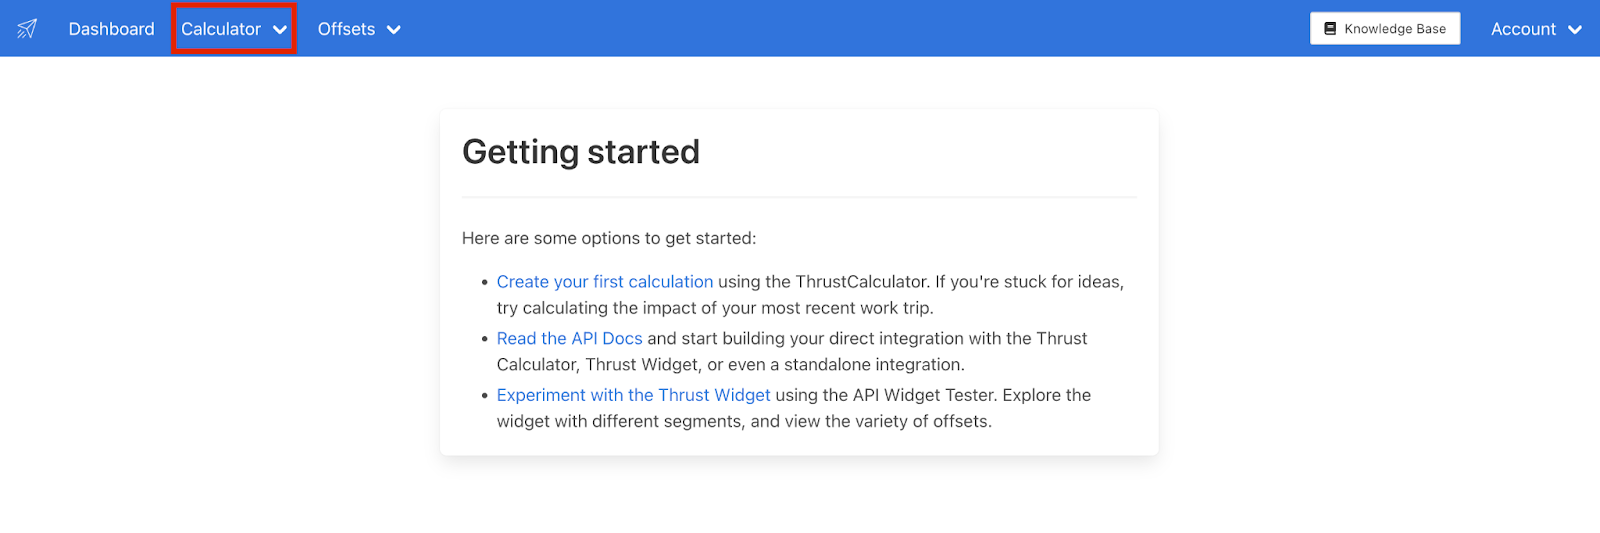Go to the Dashboard menu item

tap(111, 29)
